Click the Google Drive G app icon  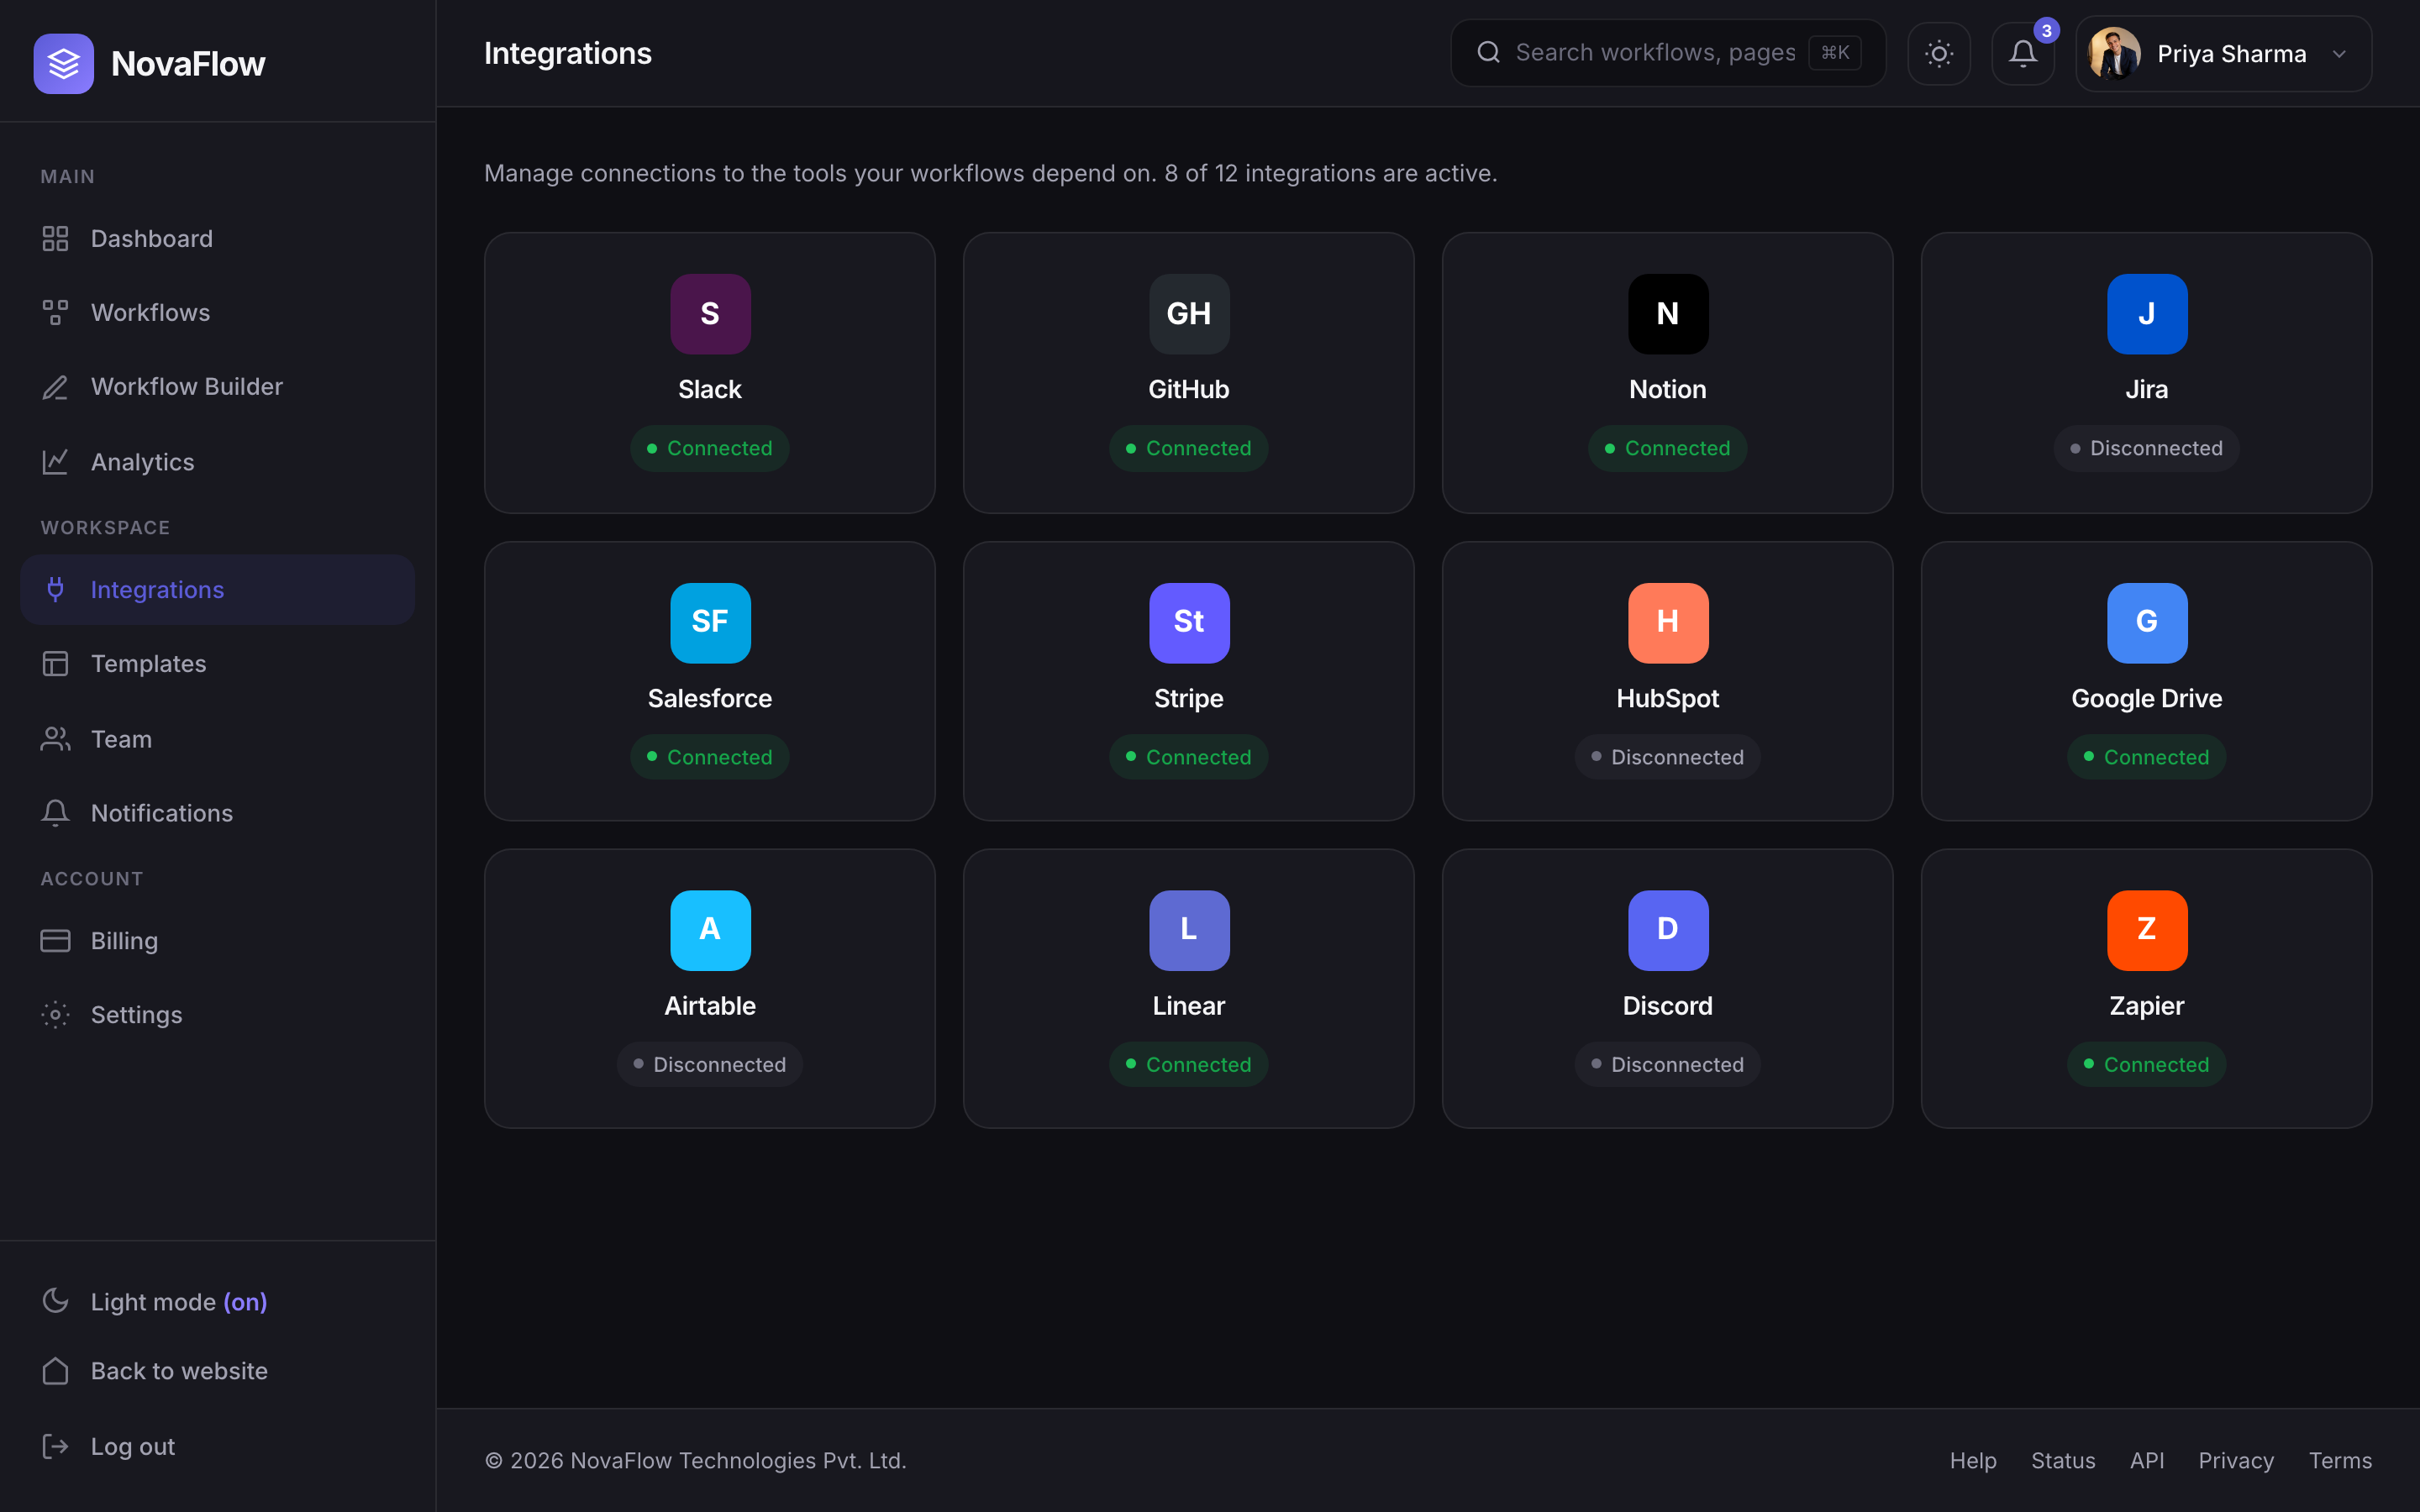[x=2147, y=623]
